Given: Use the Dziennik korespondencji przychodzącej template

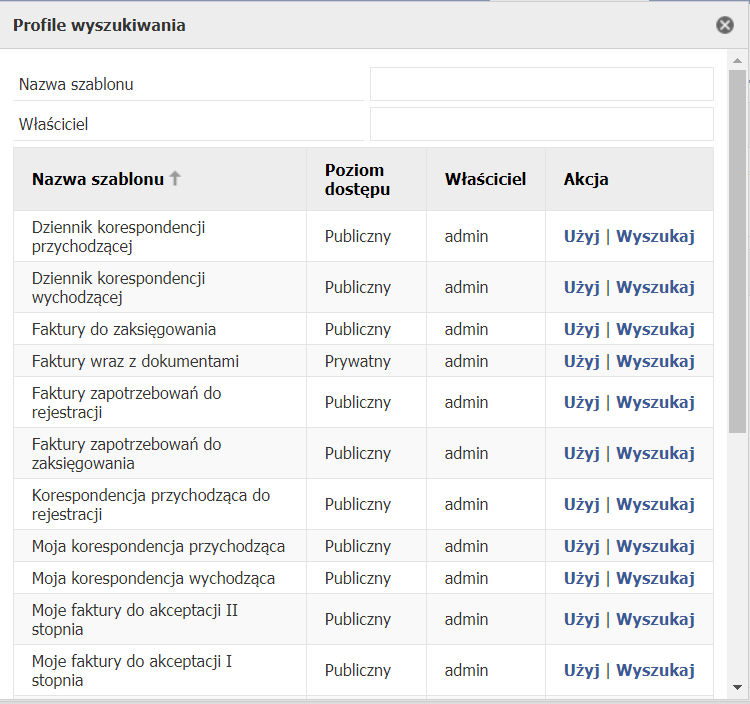Looking at the screenshot, I should pos(581,237).
